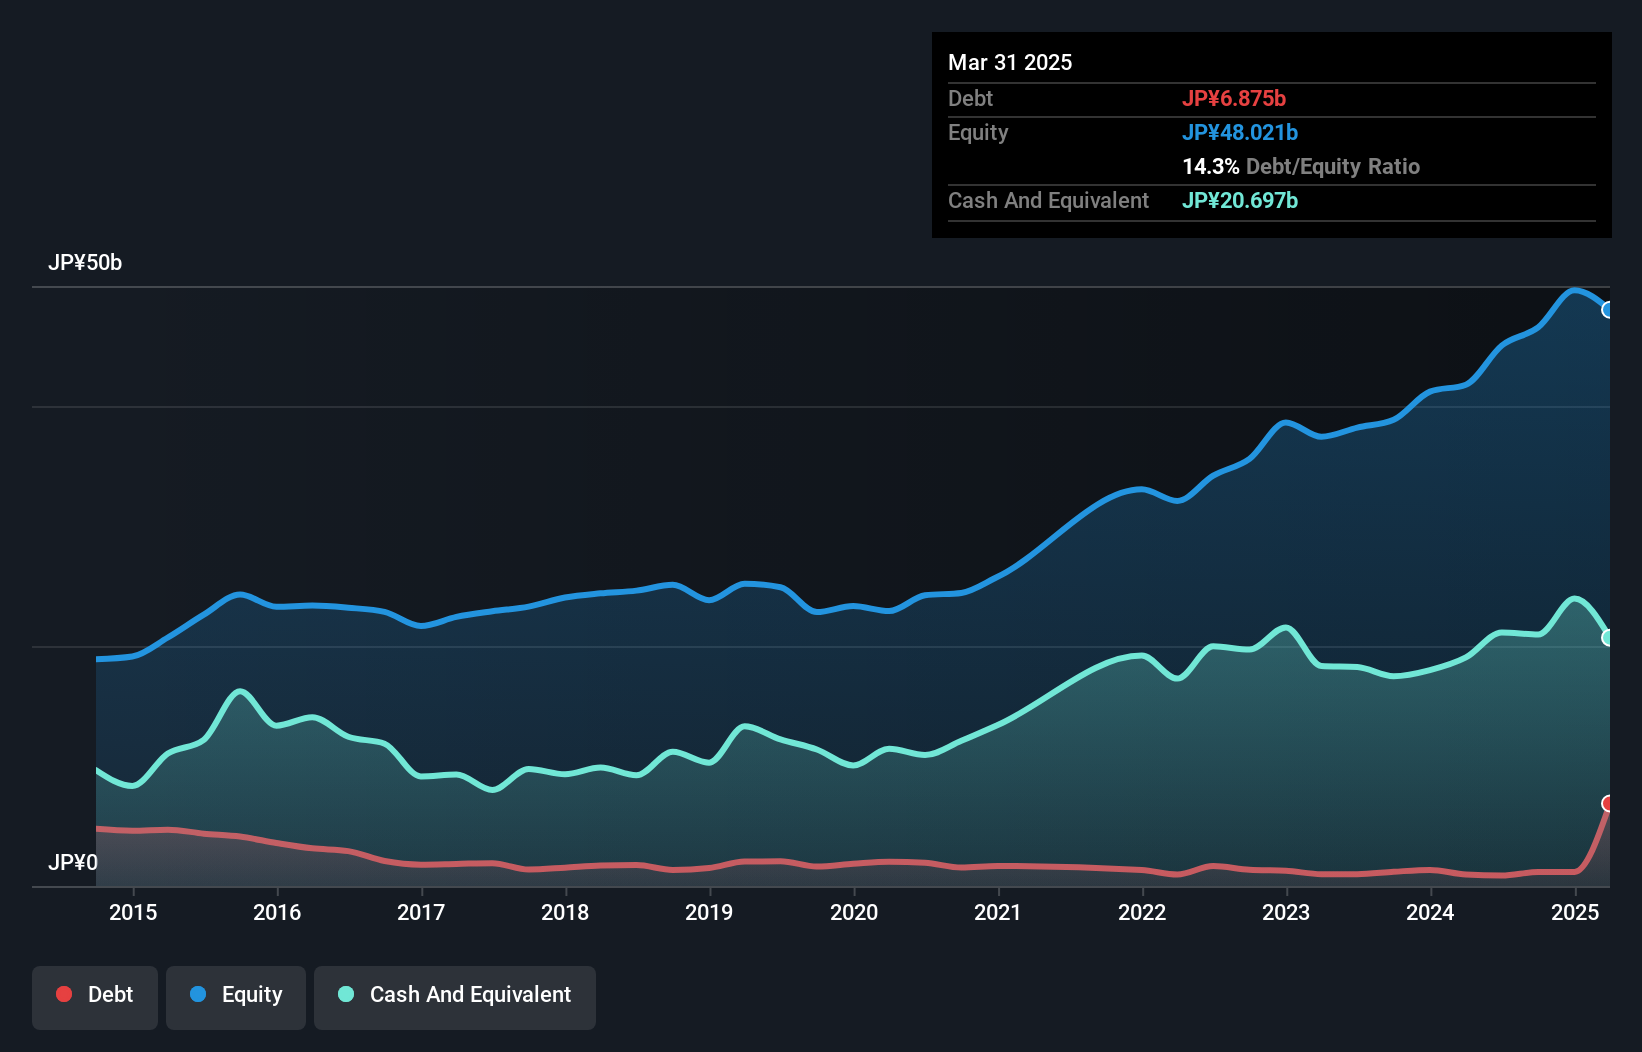Click the JP¥50b gridline label
This screenshot has width=1642, height=1052.
point(85,263)
